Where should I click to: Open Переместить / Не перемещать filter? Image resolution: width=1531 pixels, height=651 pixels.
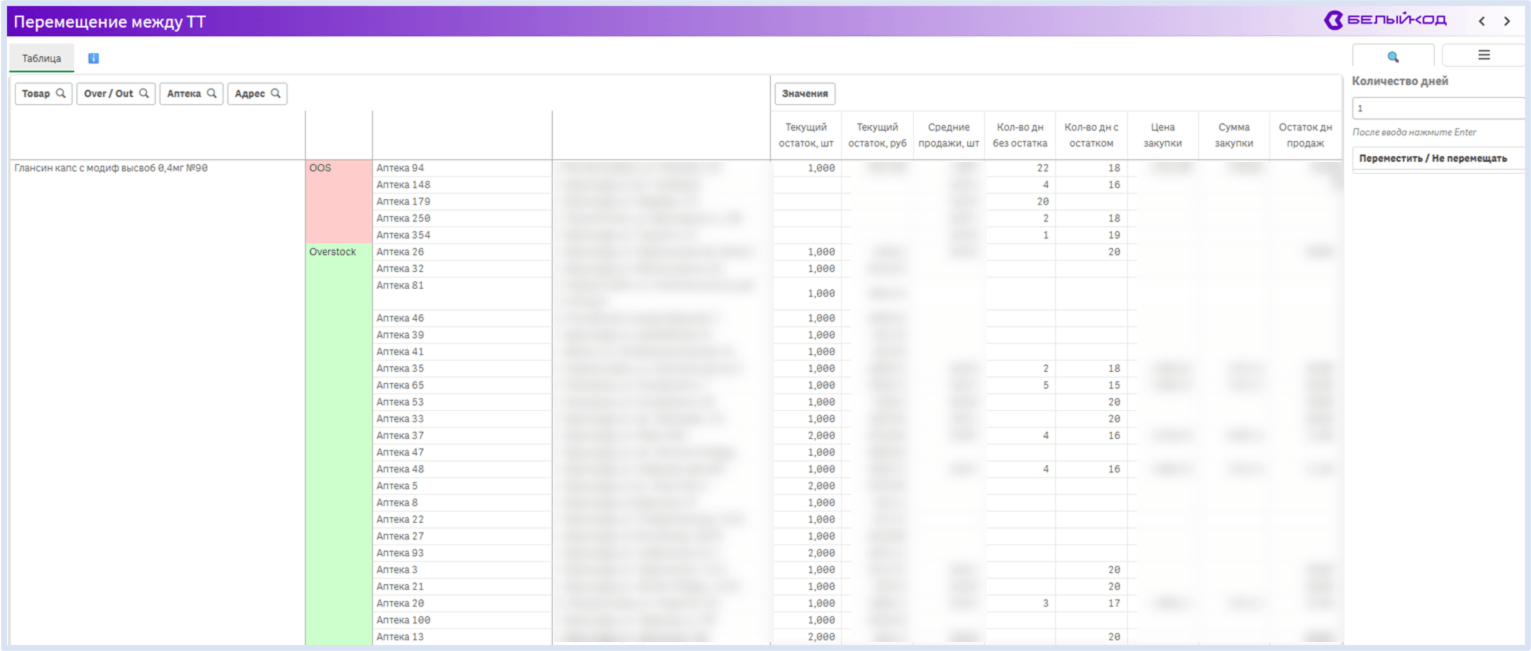(1438, 158)
